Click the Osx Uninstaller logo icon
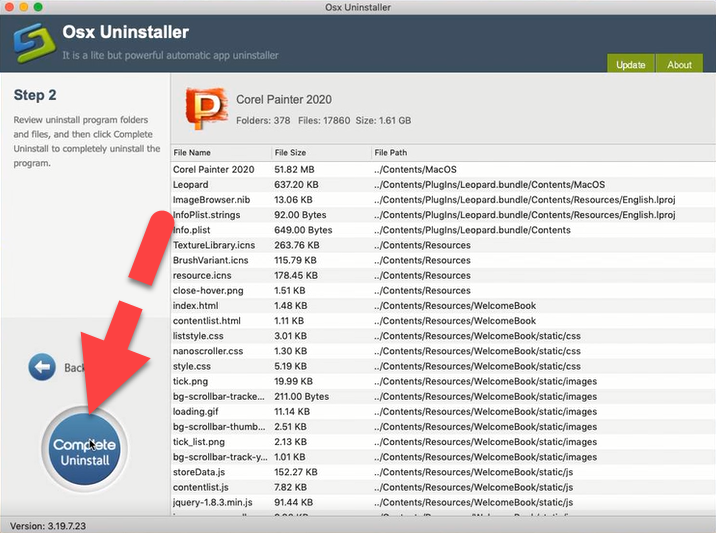Image resolution: width=716 pixels, height=533 pixels. pos(35,42)
